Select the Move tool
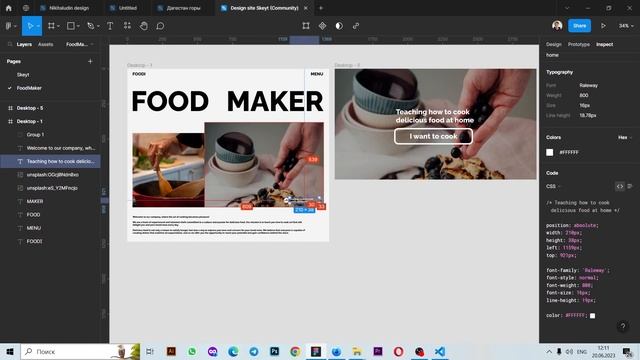The width and height of the screenshot is (640, 360). tap(30, 26)
